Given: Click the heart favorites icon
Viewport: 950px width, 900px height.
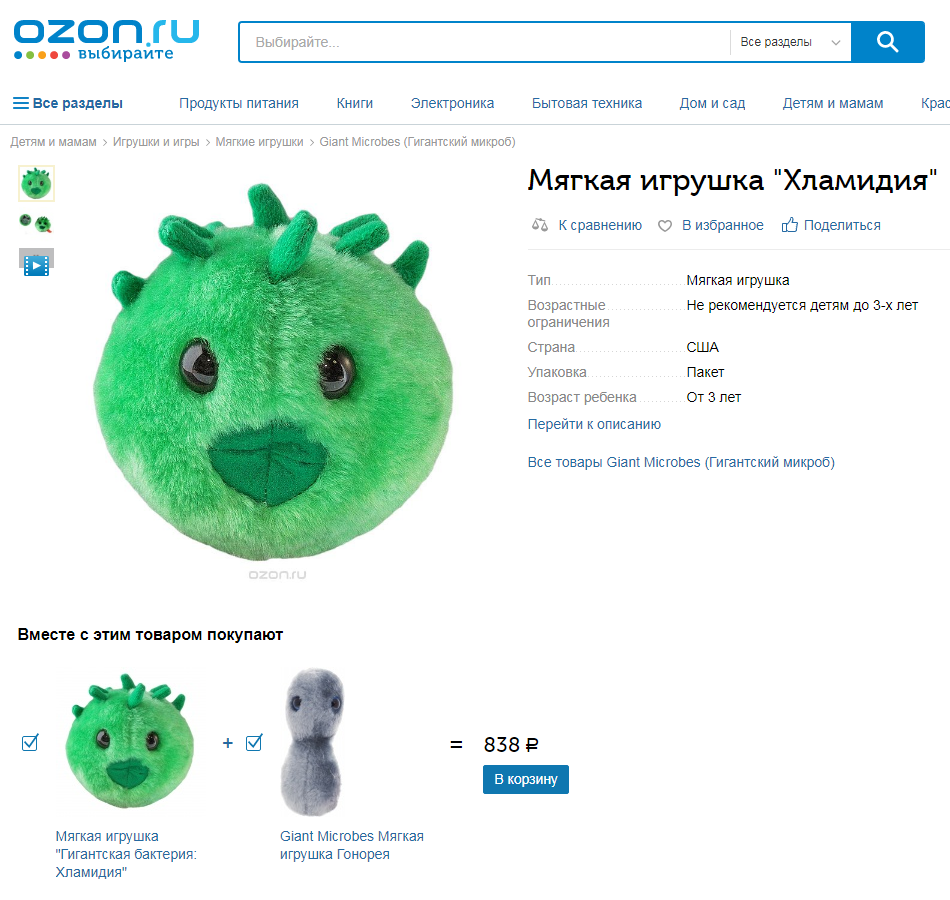Looking at the screenshot, I should coord(665,226).
